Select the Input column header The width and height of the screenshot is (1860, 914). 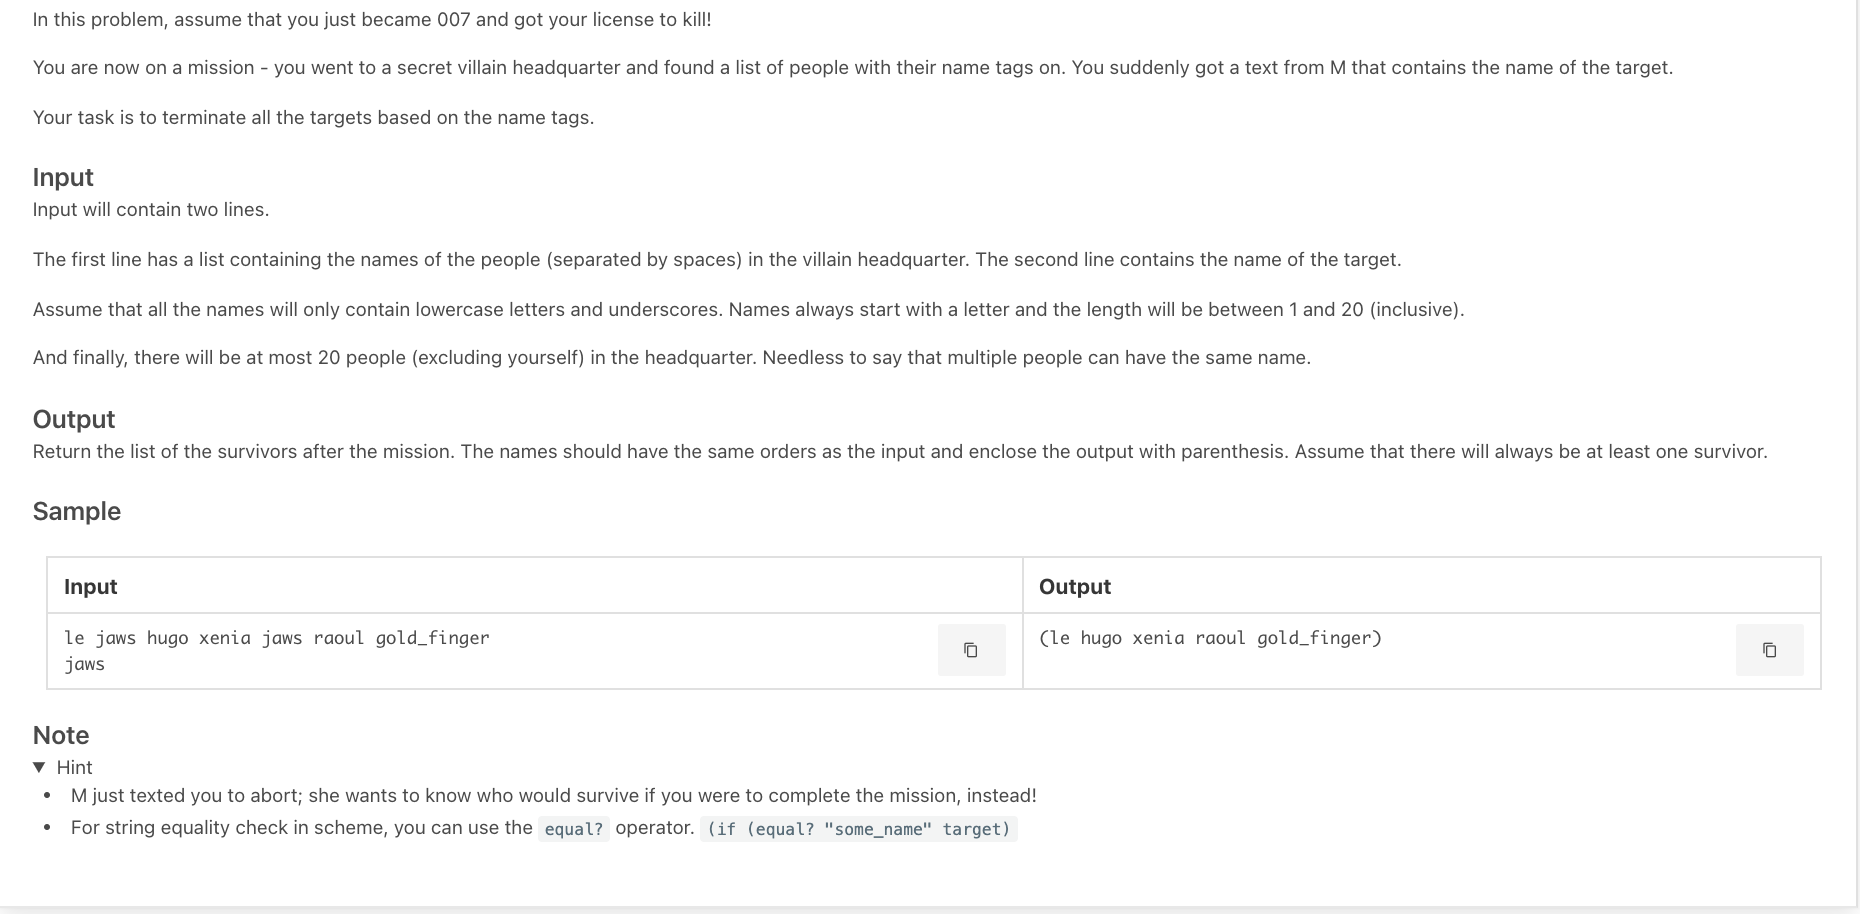90,586
